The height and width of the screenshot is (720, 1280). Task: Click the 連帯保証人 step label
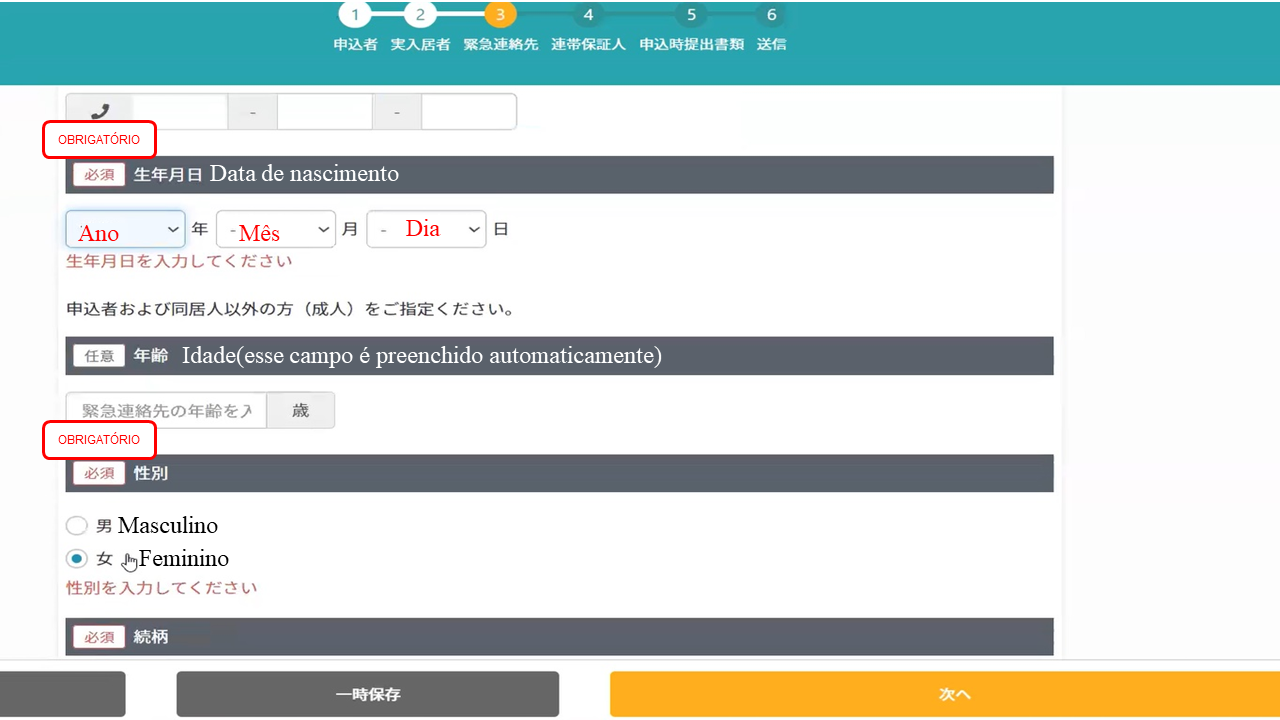pos(588,45)
